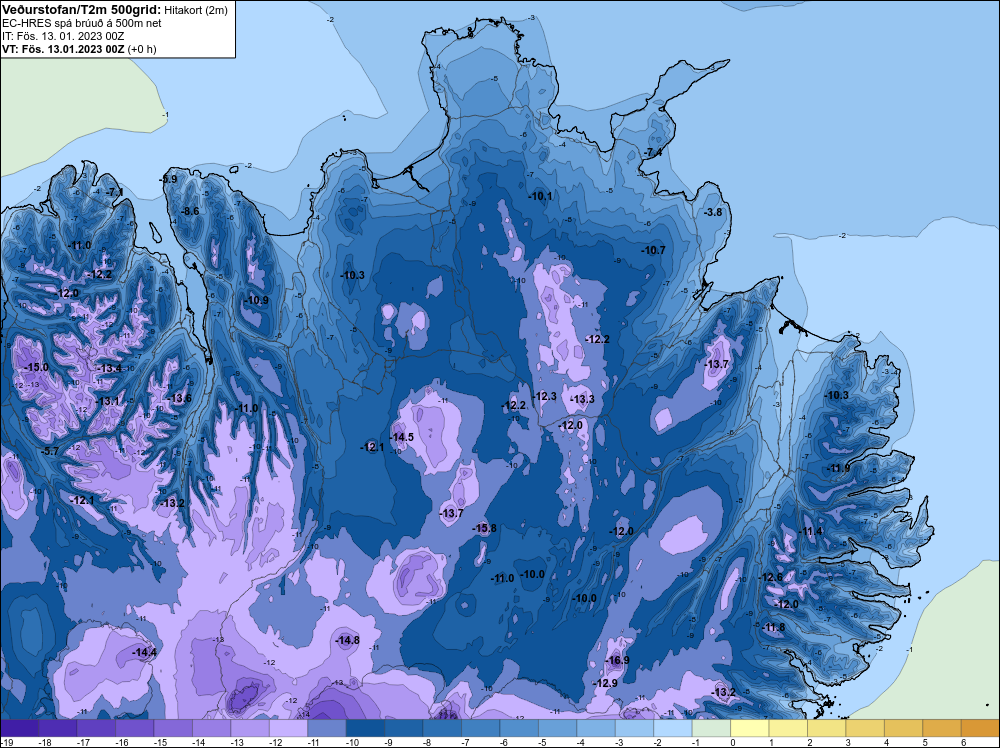Select the -3.8 temperature value
Viewport: 1000px width, 748px height.
[712, 212]
